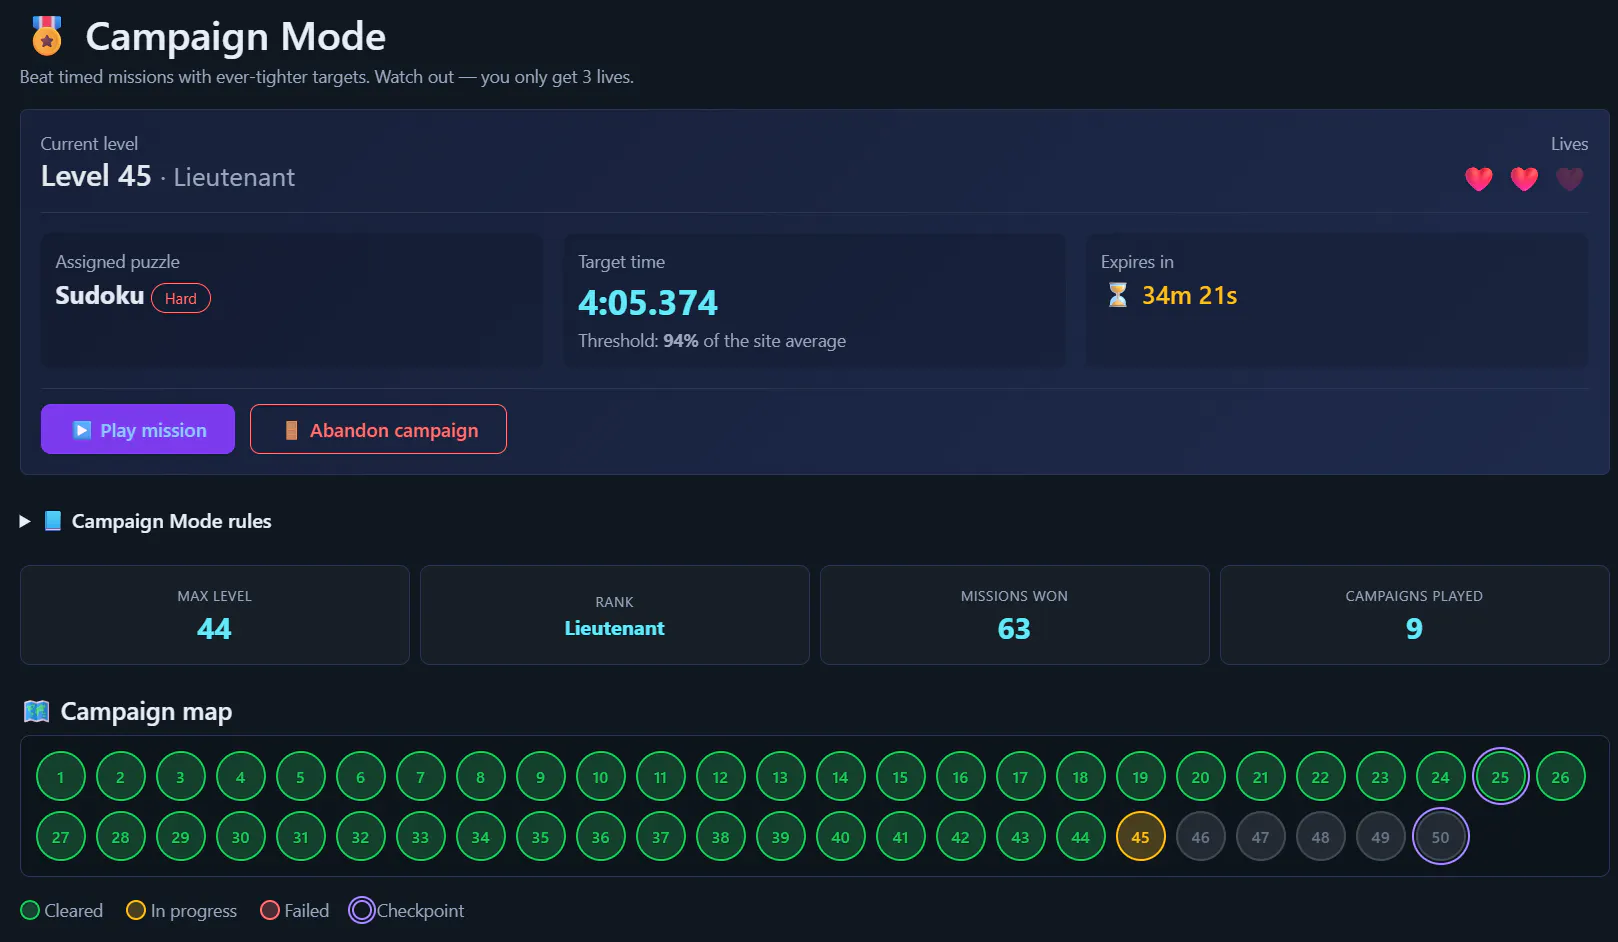Click the purple Checkpoint legend circle

(362, 910)
